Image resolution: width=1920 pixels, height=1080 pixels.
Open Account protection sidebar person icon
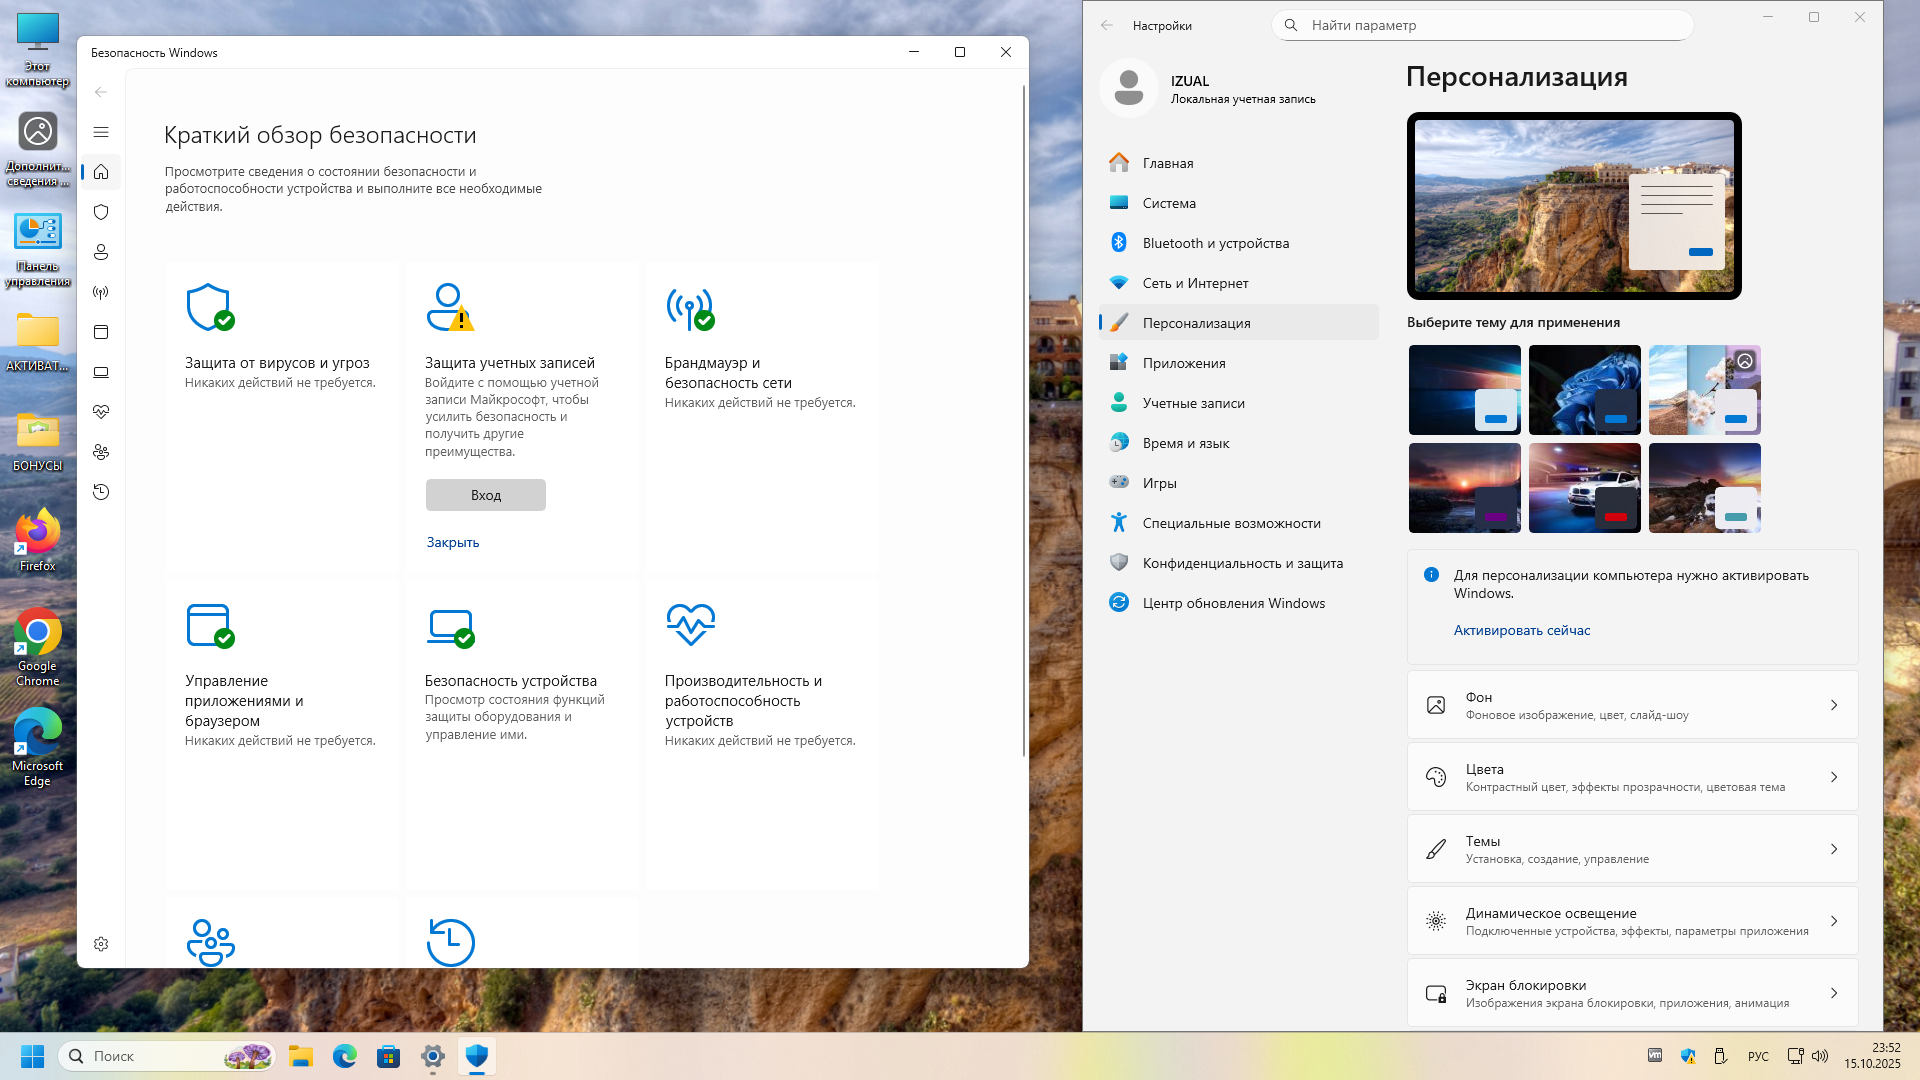pos(101,252)
